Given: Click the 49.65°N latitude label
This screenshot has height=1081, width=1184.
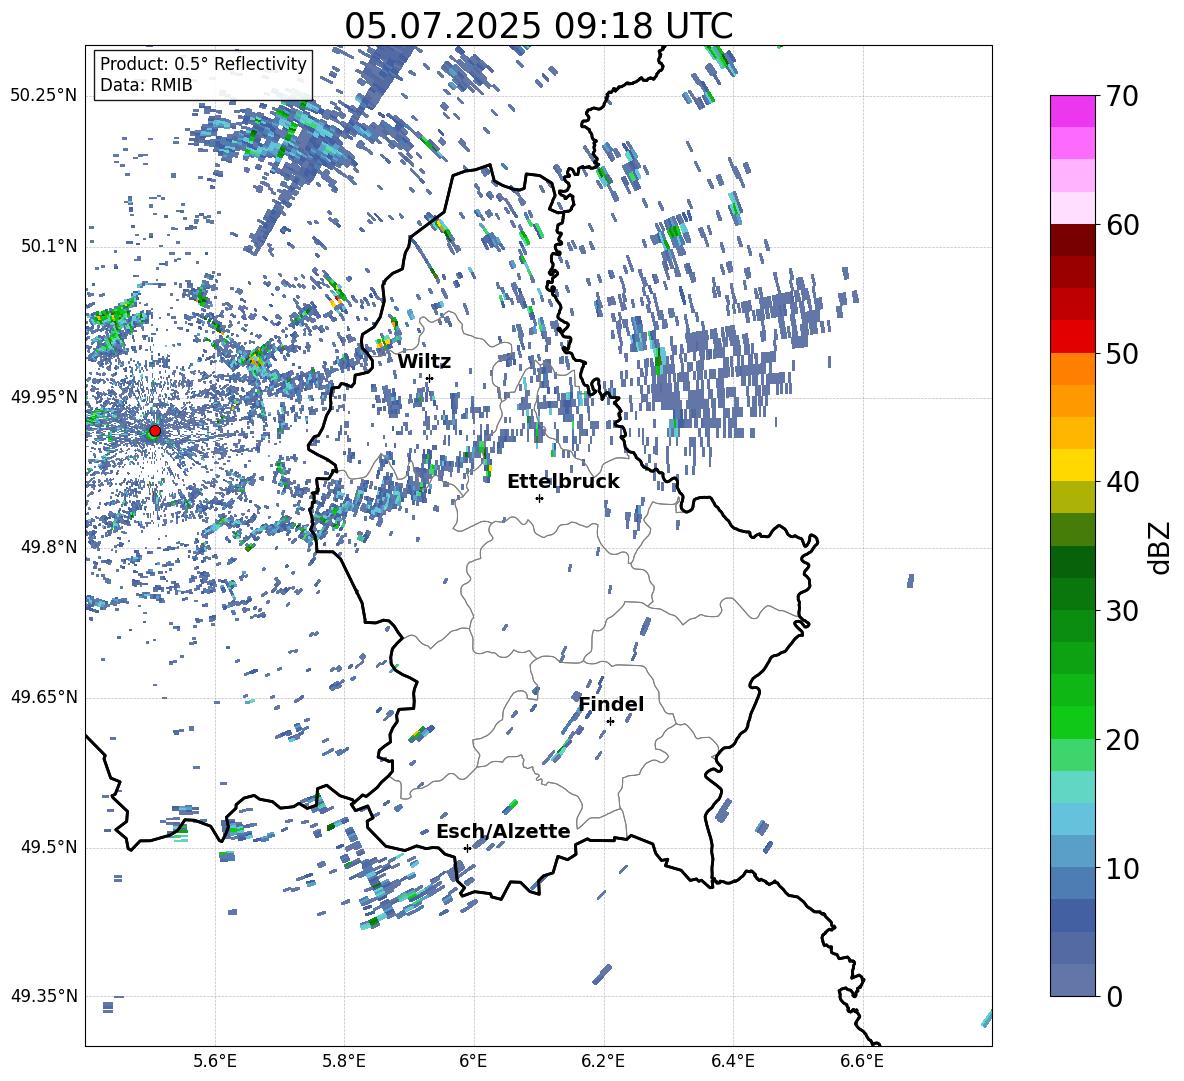Looking at the screenshot, I should pos(44,697).
